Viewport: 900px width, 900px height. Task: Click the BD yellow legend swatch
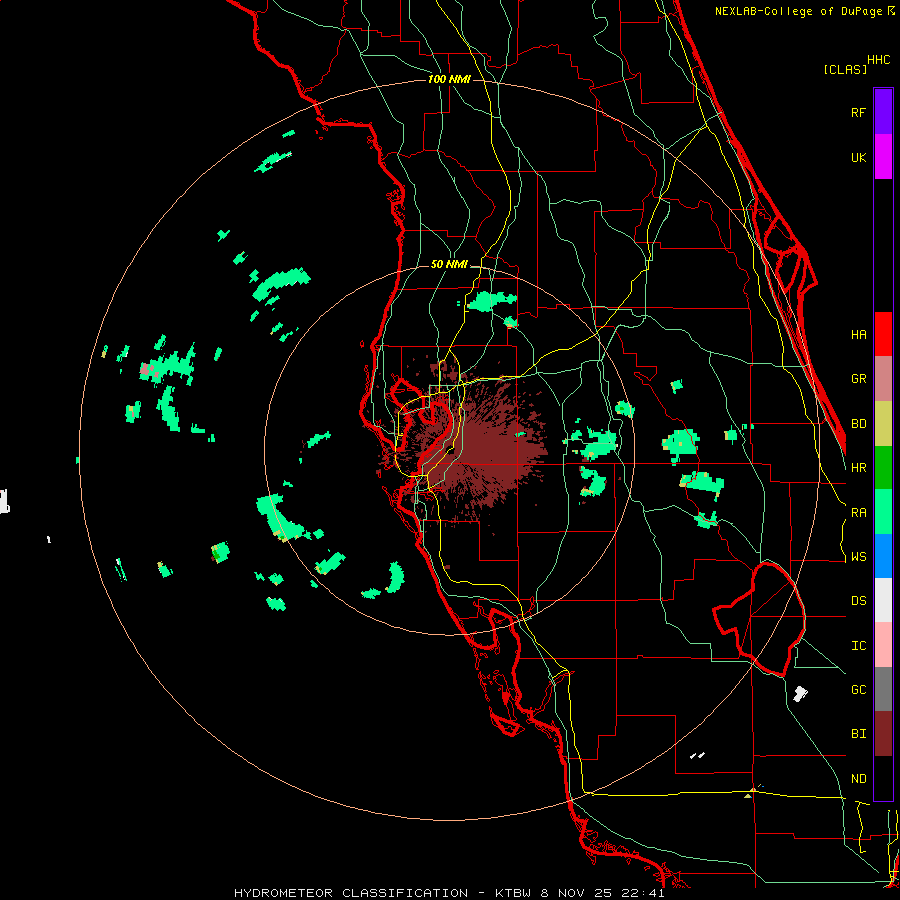pos(883,424)
